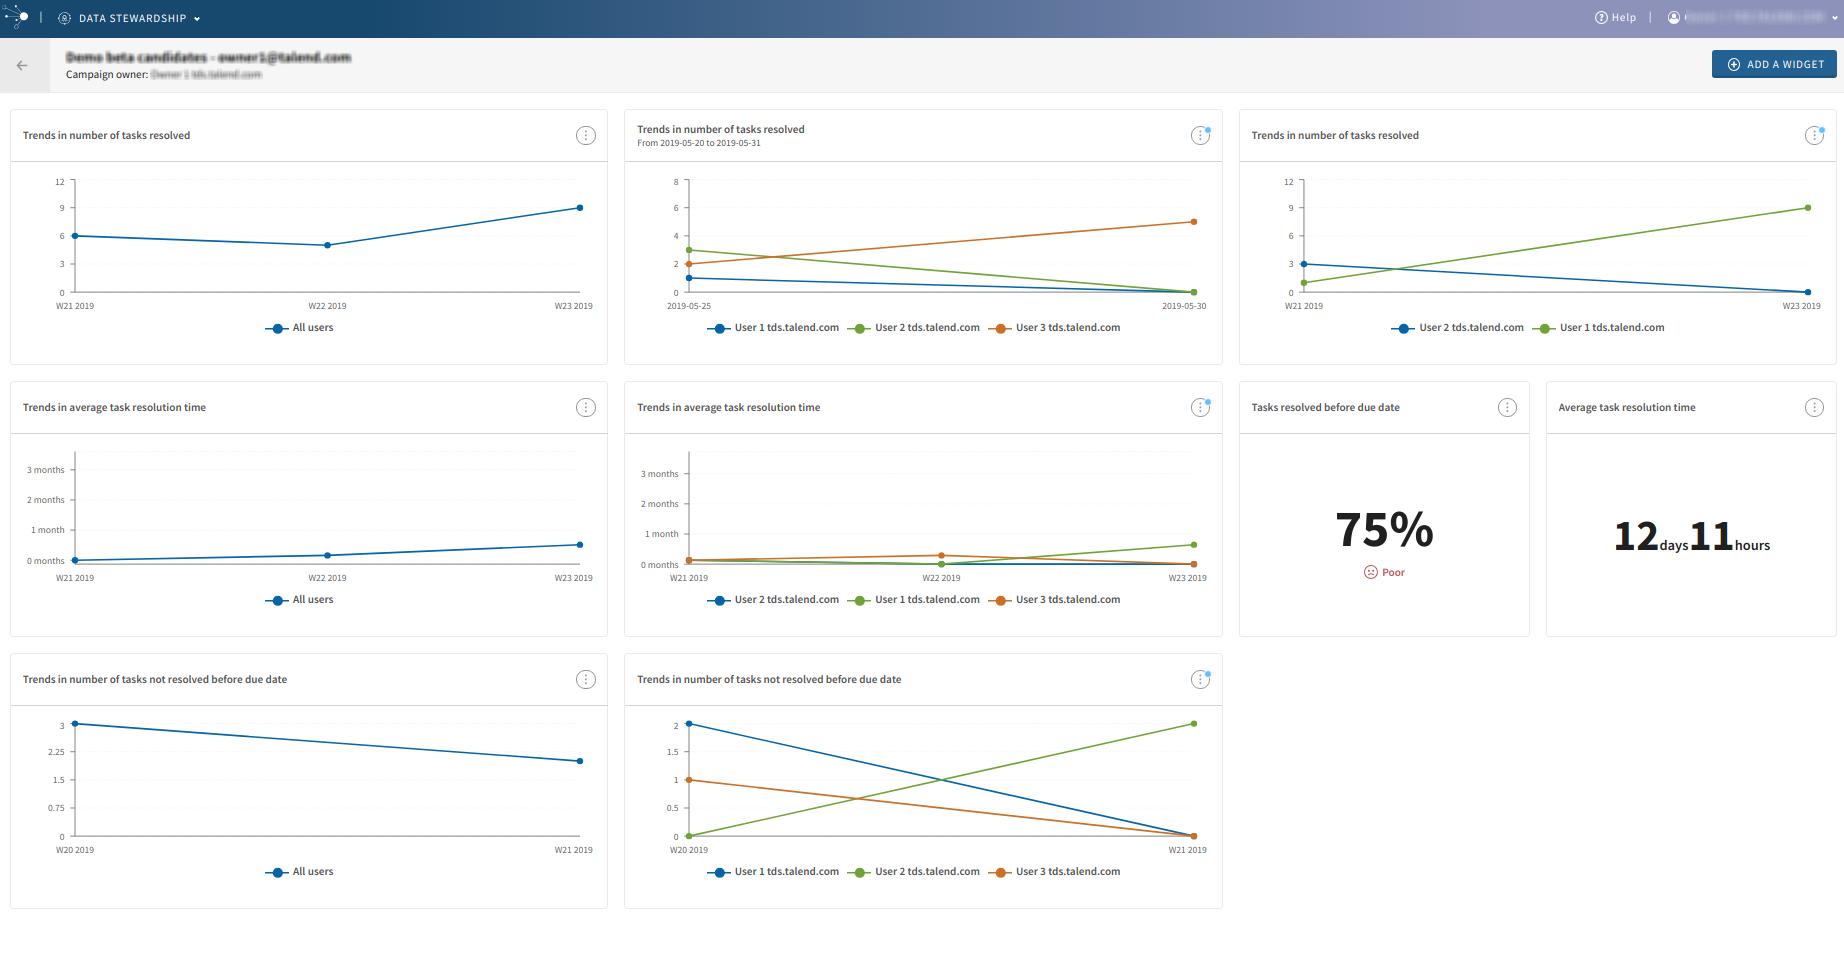The width and height of the screenshot is (1844, 957).
Task: Open options for Tasks resolved before due date
Action: (1507, 408)
